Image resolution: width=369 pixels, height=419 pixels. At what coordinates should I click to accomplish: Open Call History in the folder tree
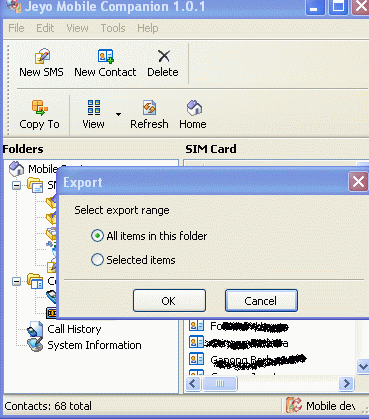click(x=74, y=329)
